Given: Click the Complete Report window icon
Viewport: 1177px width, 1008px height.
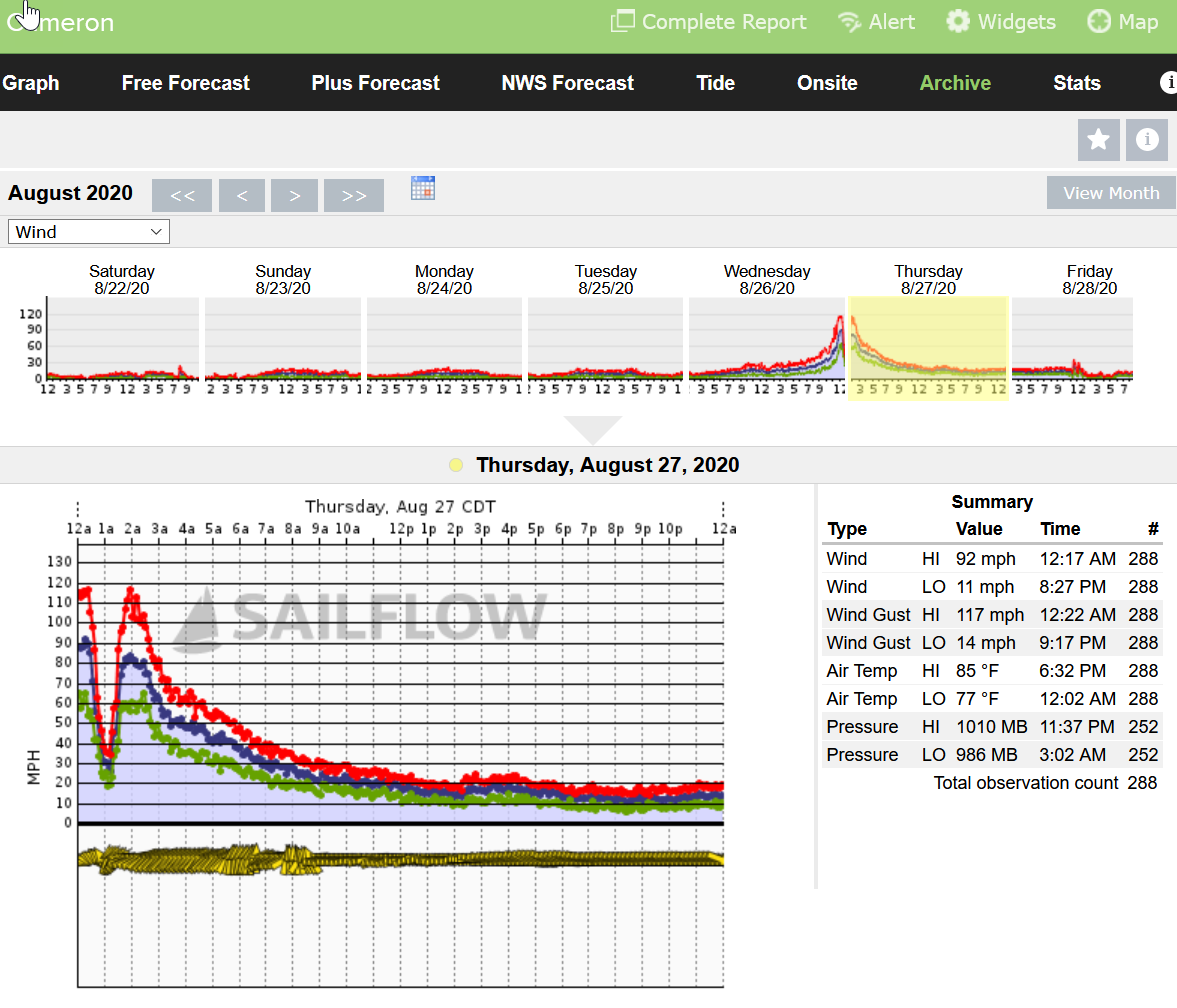Looking at the screenshot, I should pyautogui.click(x=622, y=21).
